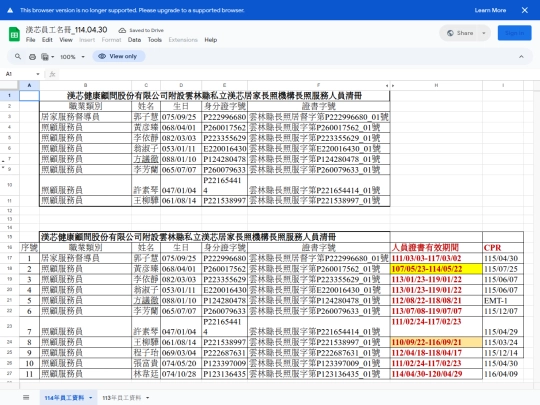Switch to the 113年員工資料 sheet tab
Screen dimensions: 540x405
121,398
